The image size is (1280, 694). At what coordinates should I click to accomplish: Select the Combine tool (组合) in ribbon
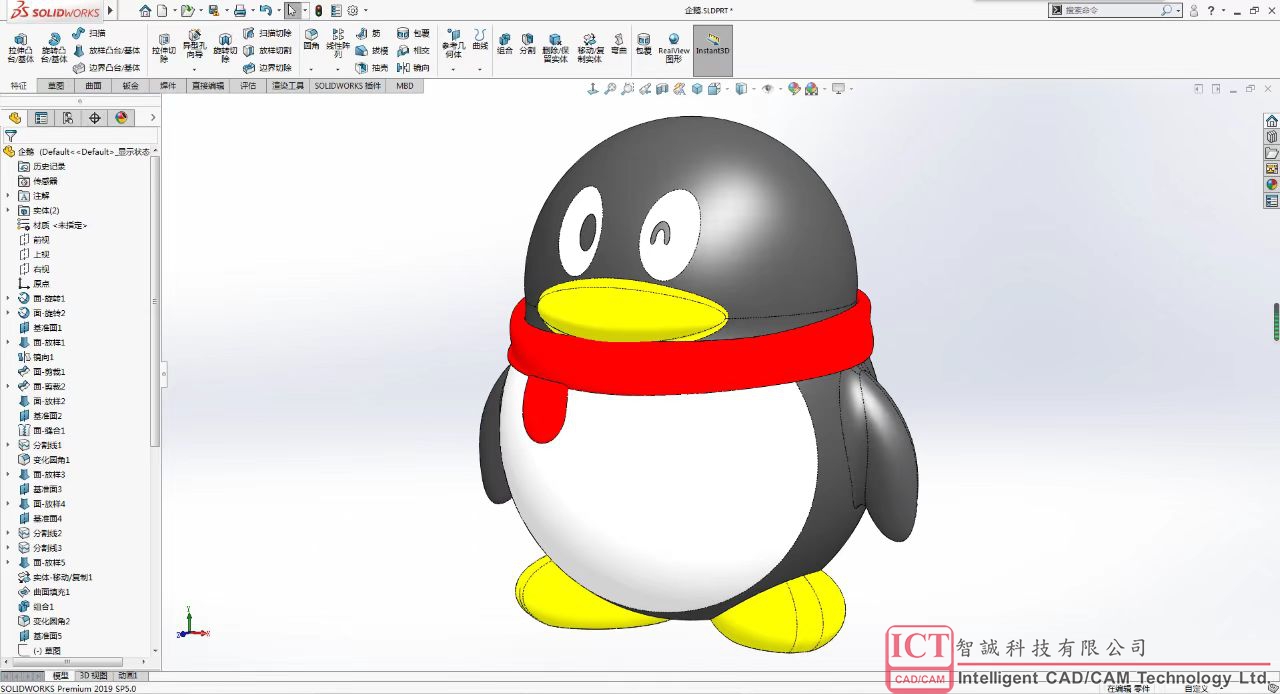(x=504, y=43)
